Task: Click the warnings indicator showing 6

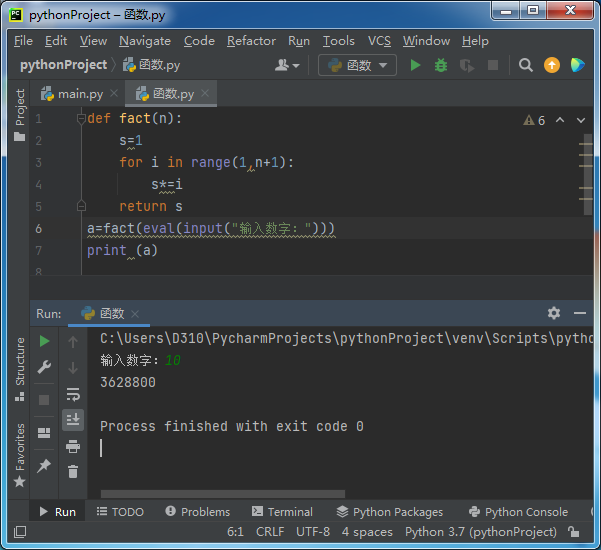Action: (x=534, y=120)
